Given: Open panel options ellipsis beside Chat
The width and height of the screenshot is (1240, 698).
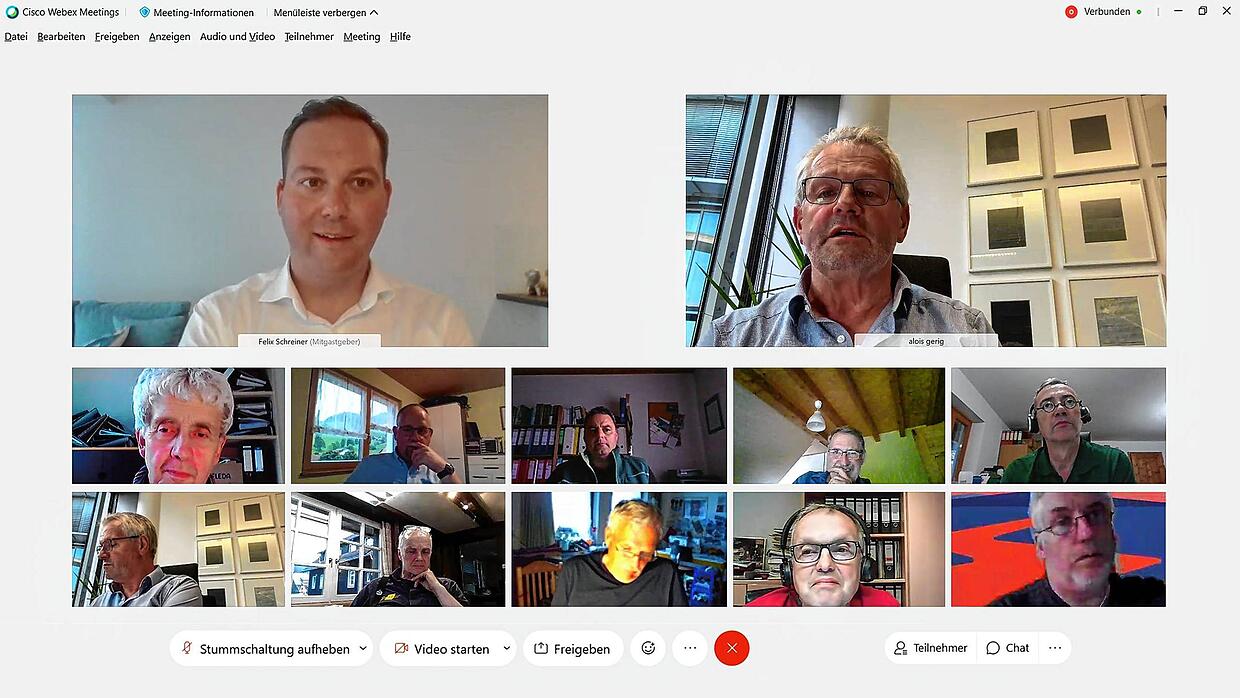Looking at the screenshot, I should (1055, 648).
